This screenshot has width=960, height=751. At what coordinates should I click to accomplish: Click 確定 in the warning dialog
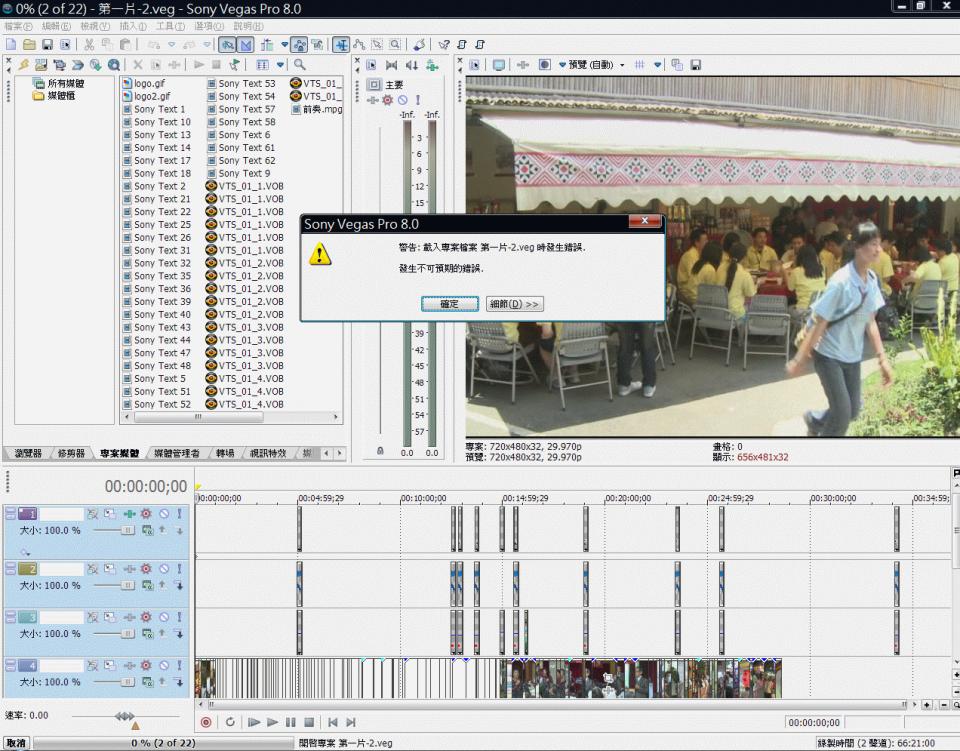click(x=449, y=303)
